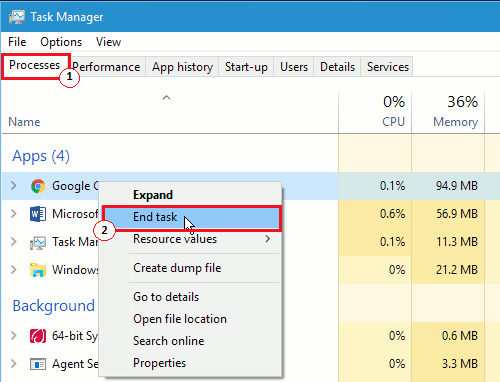This screenshot has height=382, width=500.
Task: Click Word's 56.9 MB memory value
Action: (x=457, y=214)
